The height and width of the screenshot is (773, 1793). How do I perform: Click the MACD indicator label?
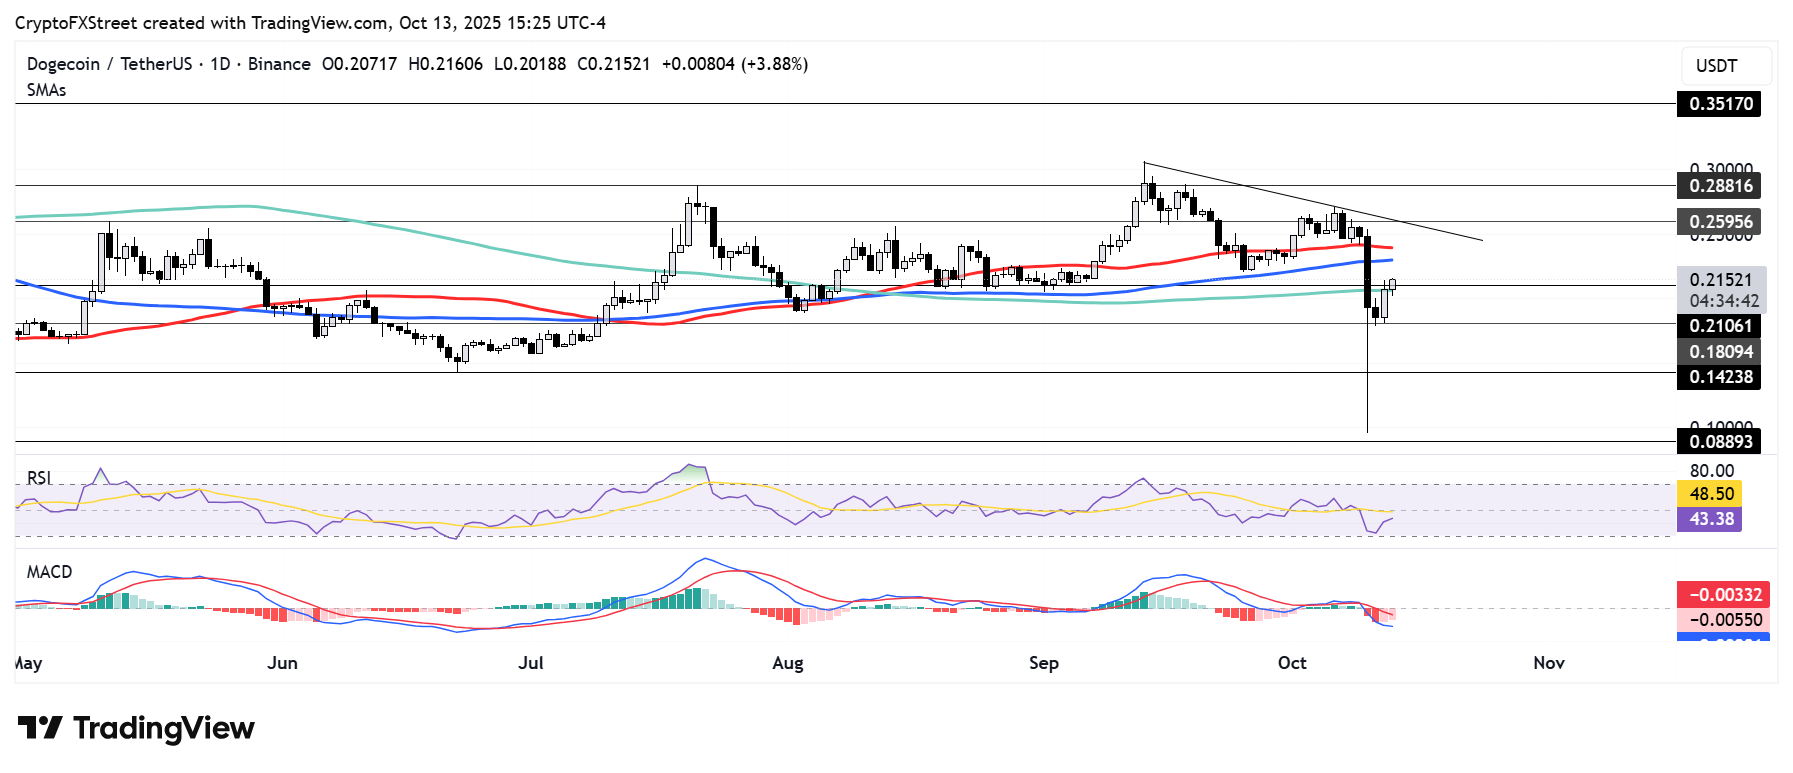(49, 572)
